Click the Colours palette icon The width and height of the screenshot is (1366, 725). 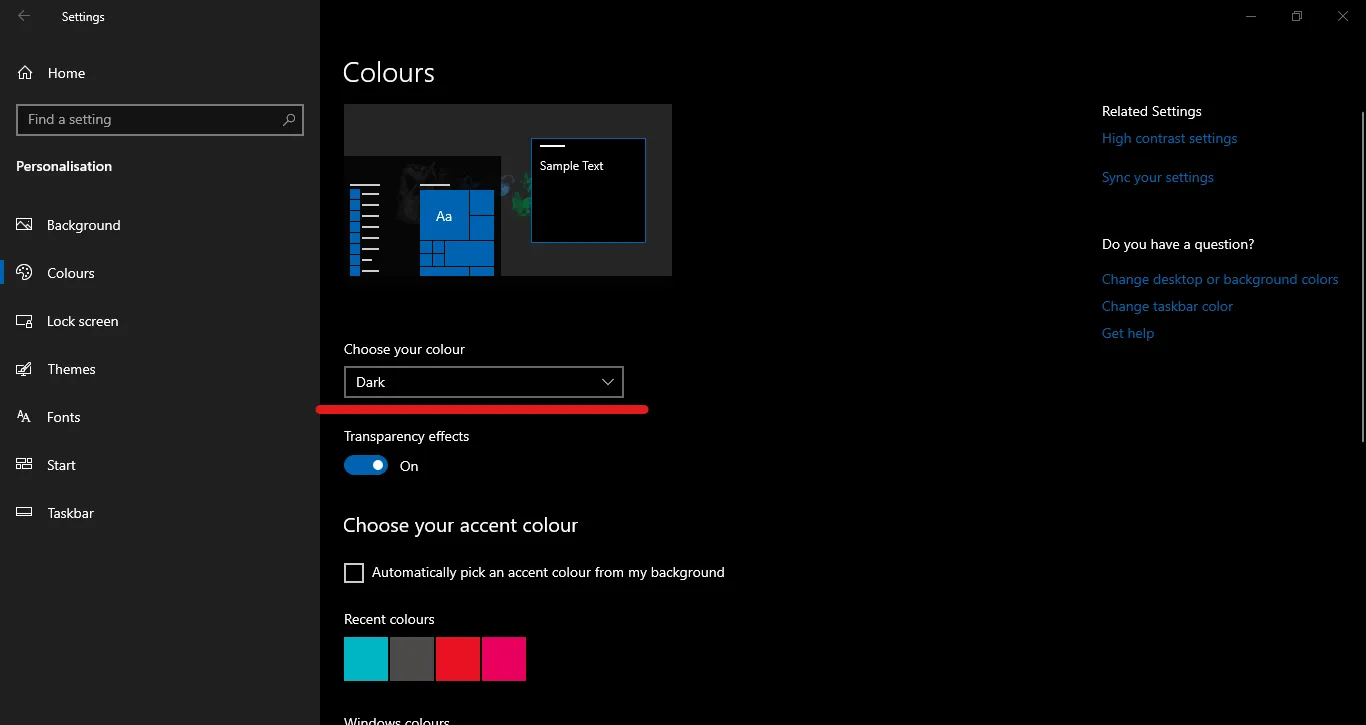(25, 273)
